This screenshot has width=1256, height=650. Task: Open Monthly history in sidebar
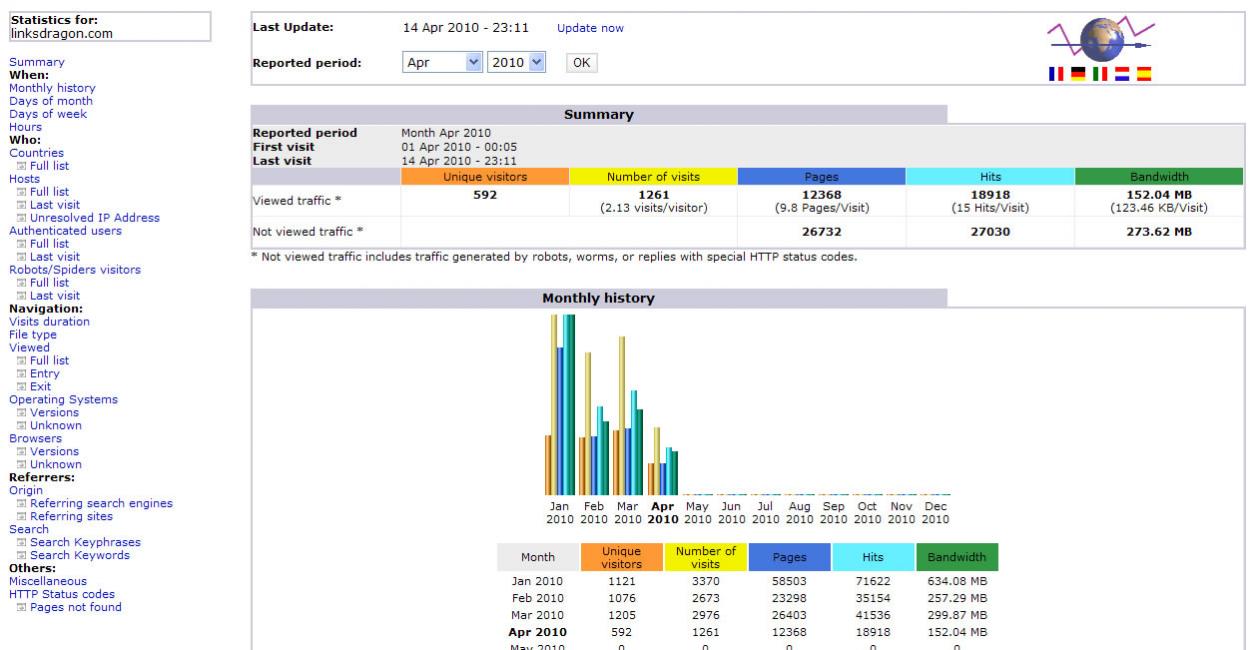pos(52,88)
